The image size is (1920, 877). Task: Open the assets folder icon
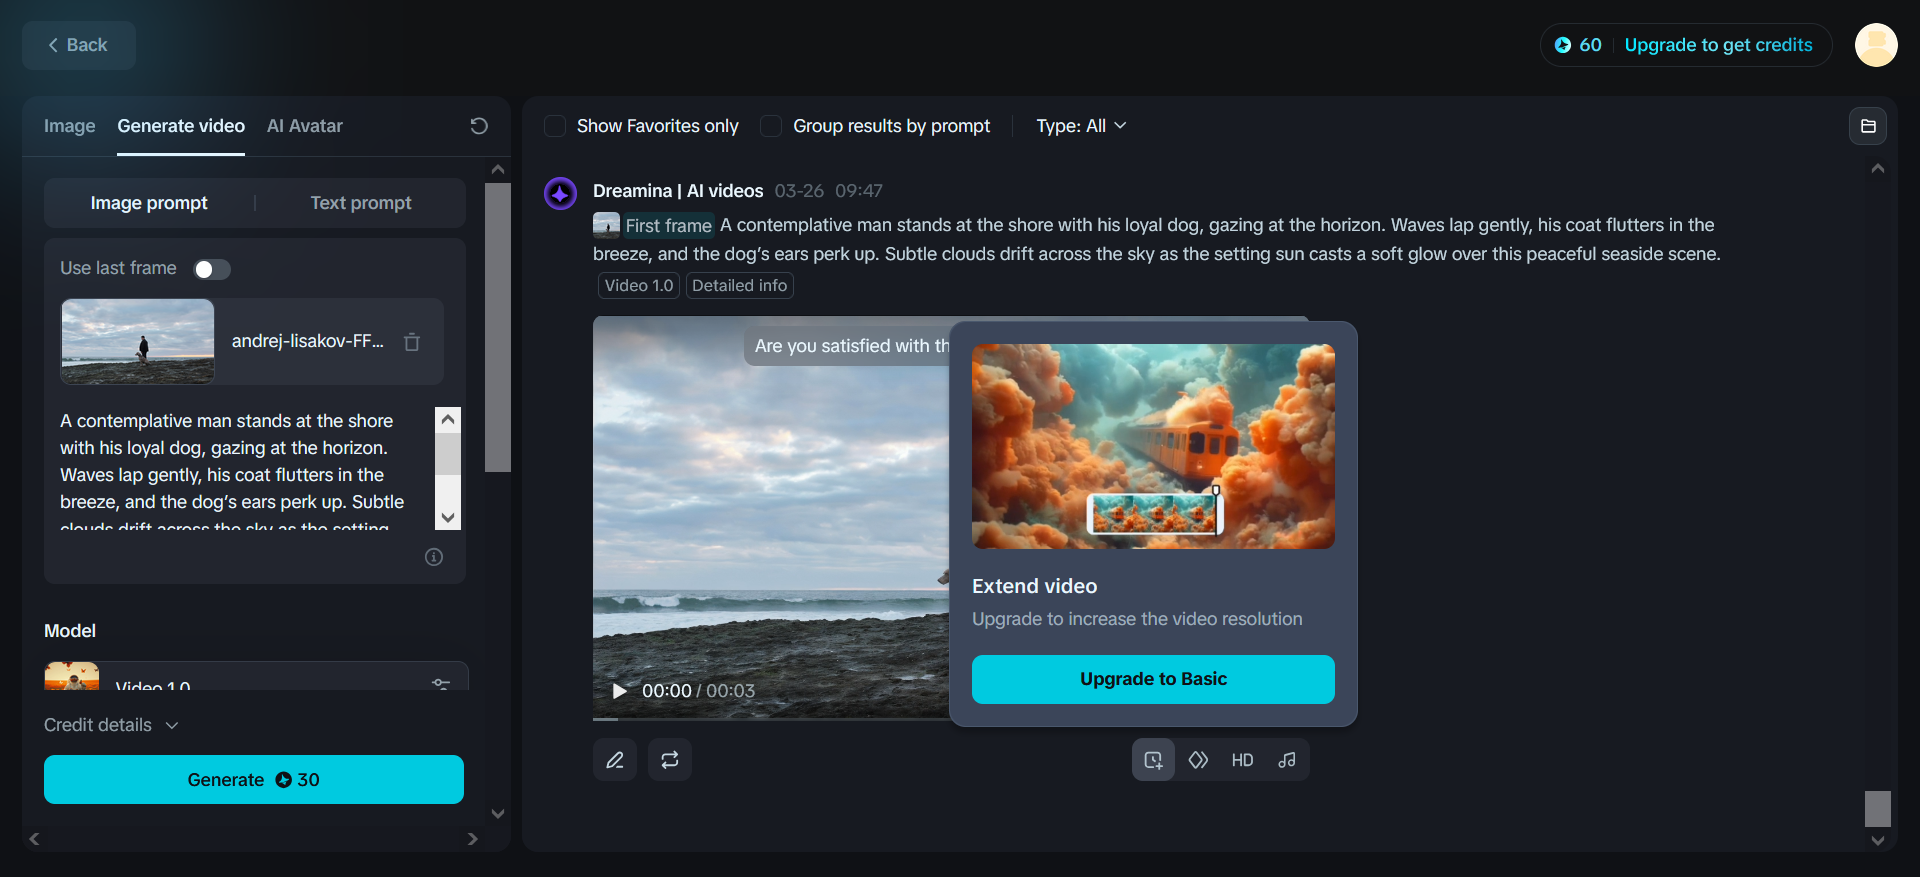pyautogui.click(x=1868, y=126)
